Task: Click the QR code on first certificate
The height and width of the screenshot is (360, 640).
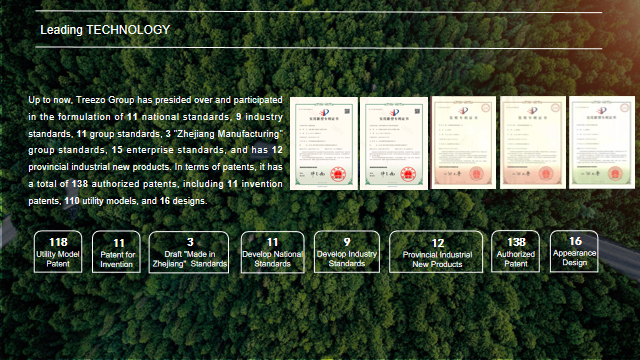Action: coord(347,111)
